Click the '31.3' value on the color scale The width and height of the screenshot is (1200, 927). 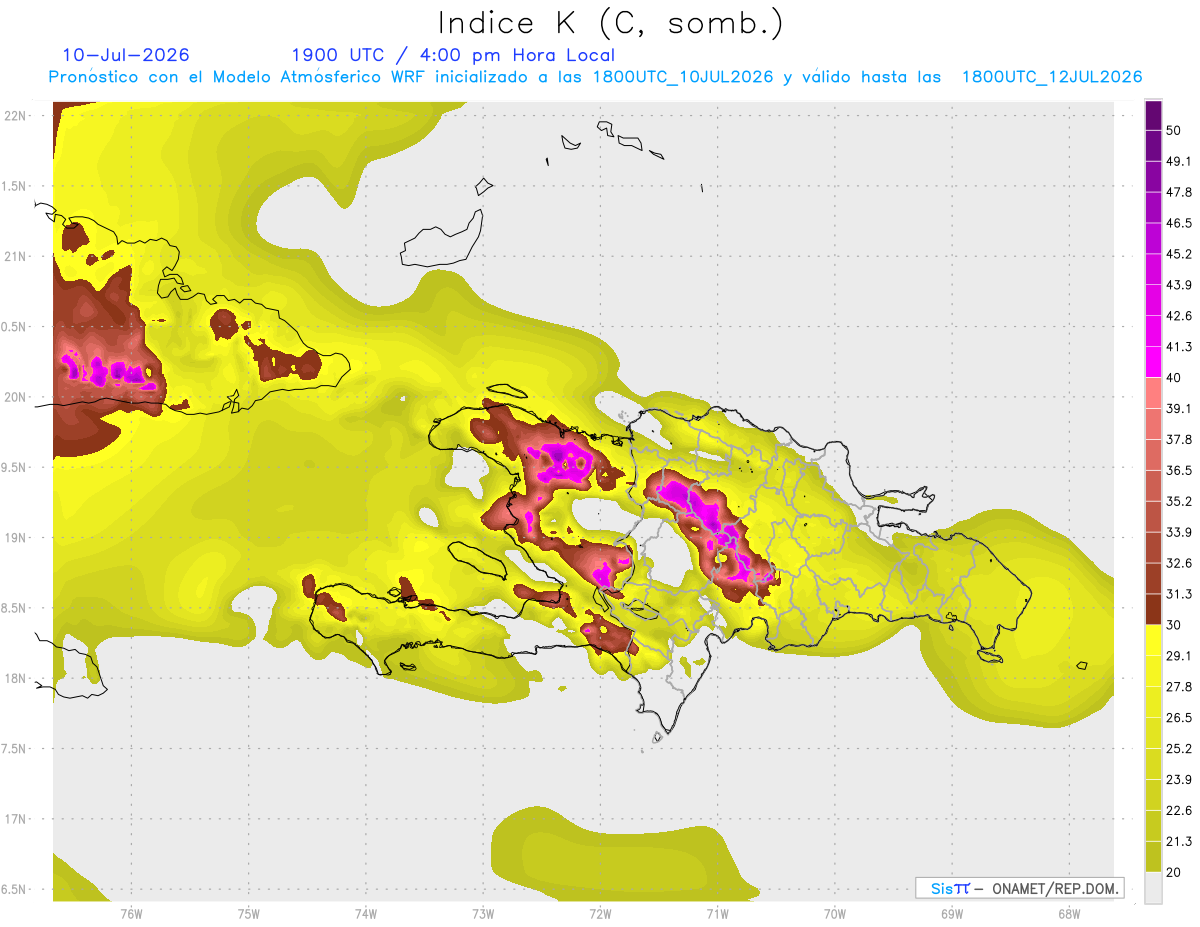tap(1179, 594)
